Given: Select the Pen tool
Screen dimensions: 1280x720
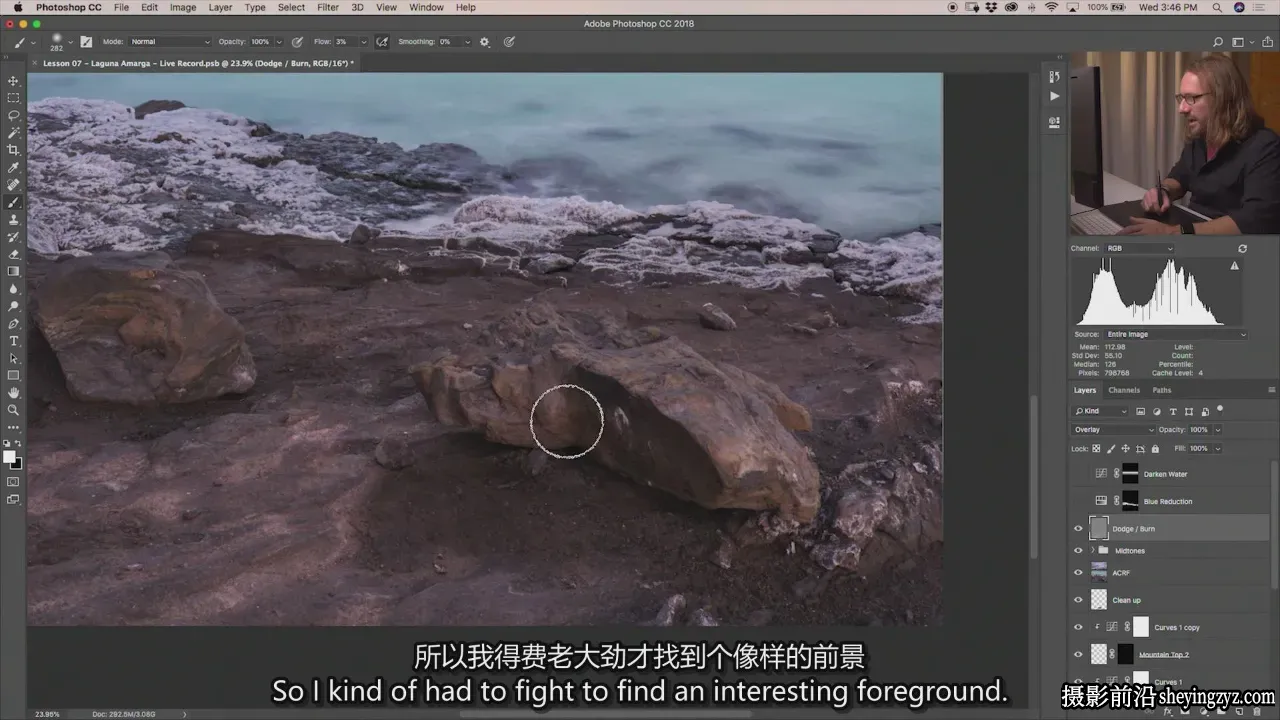Looking at the screenshot, I should click(x=13, y=324).
